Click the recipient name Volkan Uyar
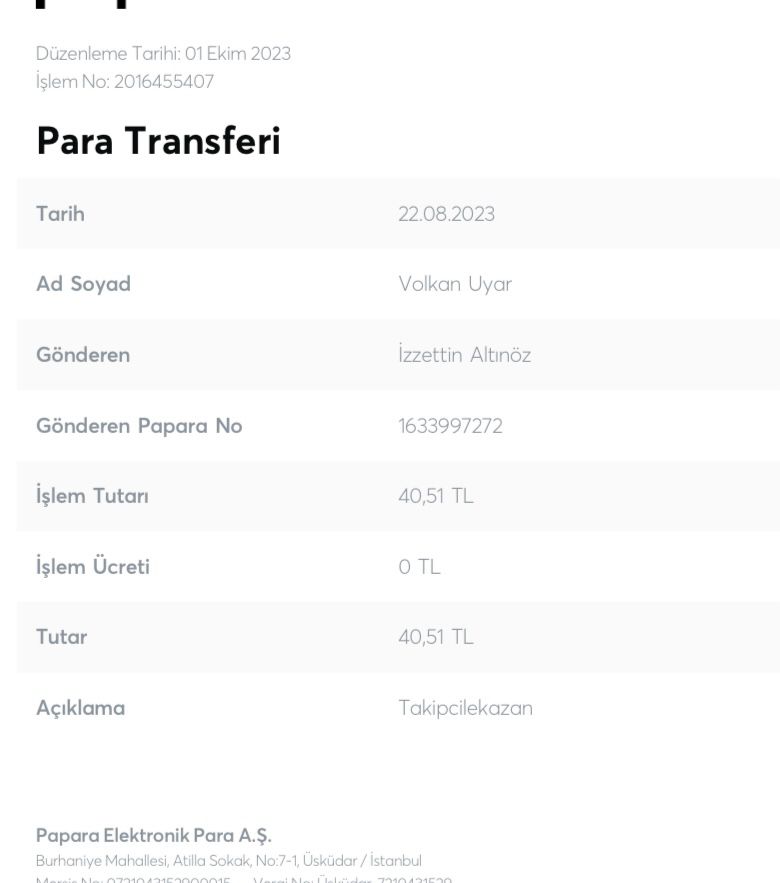780x883 pixels. 455,284
